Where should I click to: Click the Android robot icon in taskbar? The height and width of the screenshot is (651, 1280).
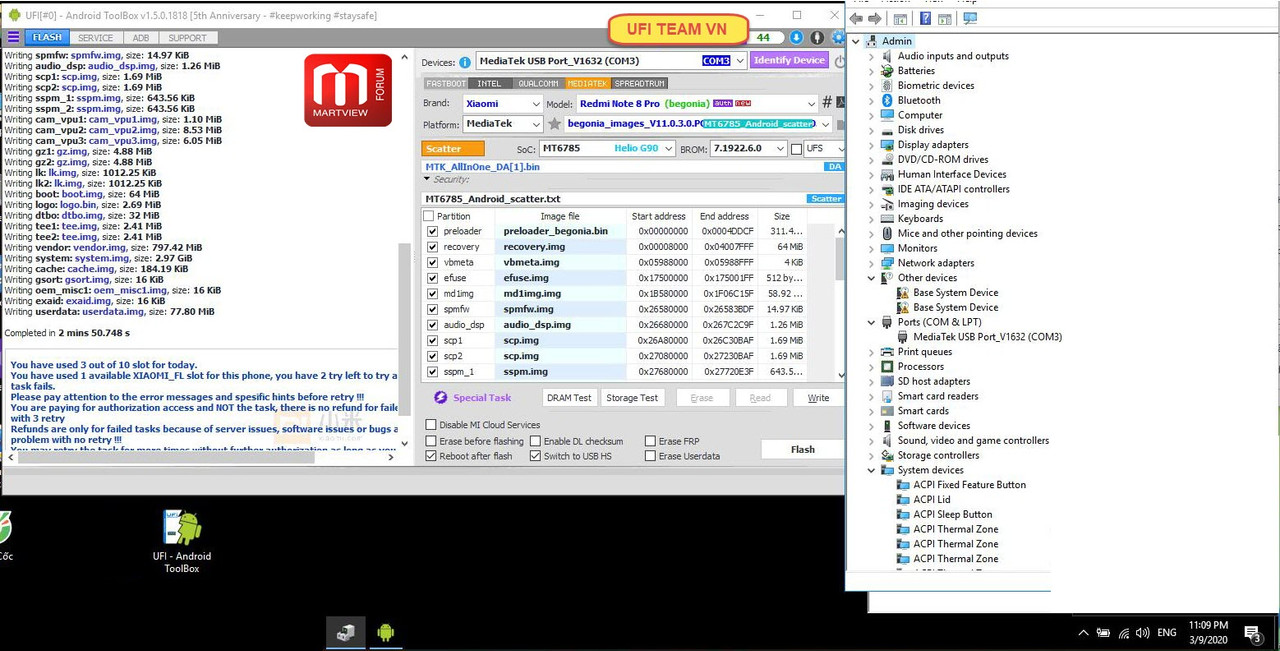coord(385,632)
